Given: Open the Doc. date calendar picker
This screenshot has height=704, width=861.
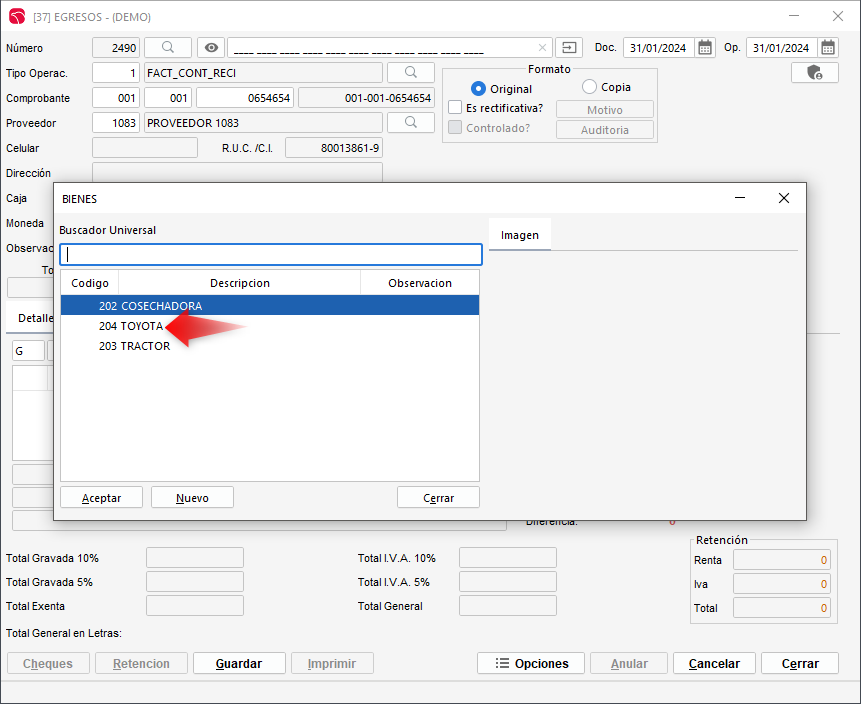Looking at the screenshot, I should [x=705, y=47].
